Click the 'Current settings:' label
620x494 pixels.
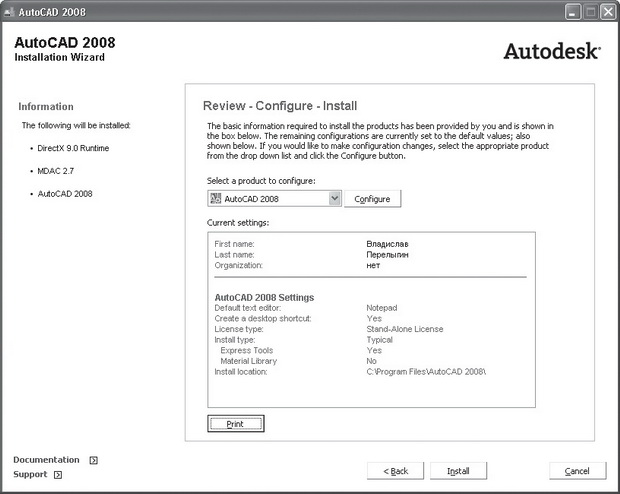tap(238, 223)
